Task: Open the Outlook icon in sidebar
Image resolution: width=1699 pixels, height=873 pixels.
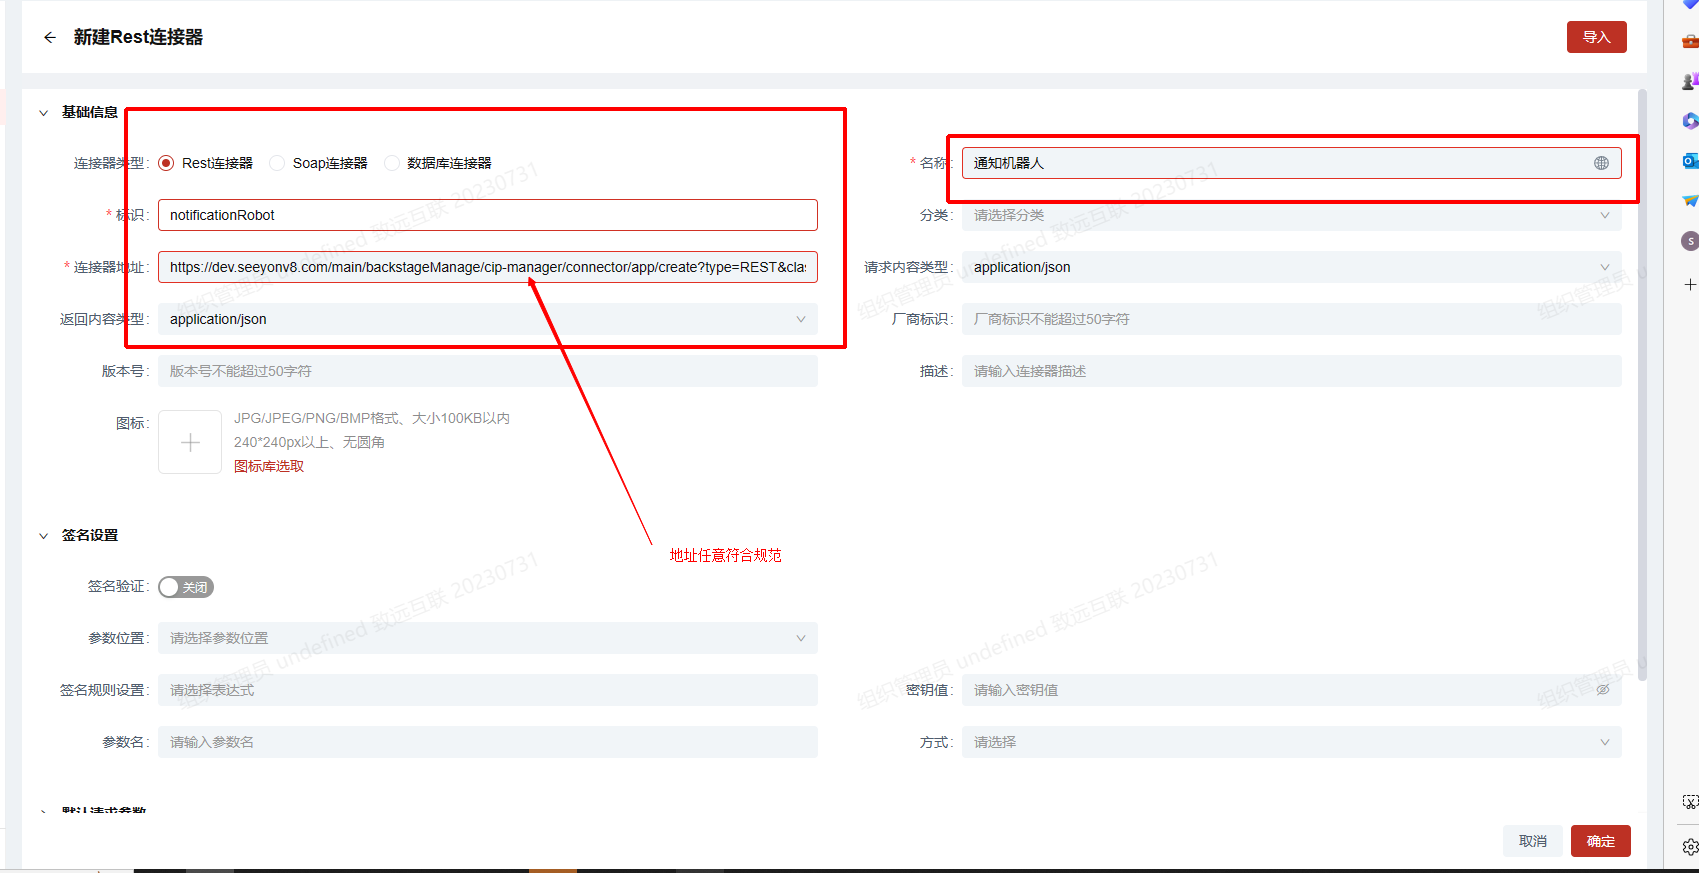Action: click(1690, 161)
